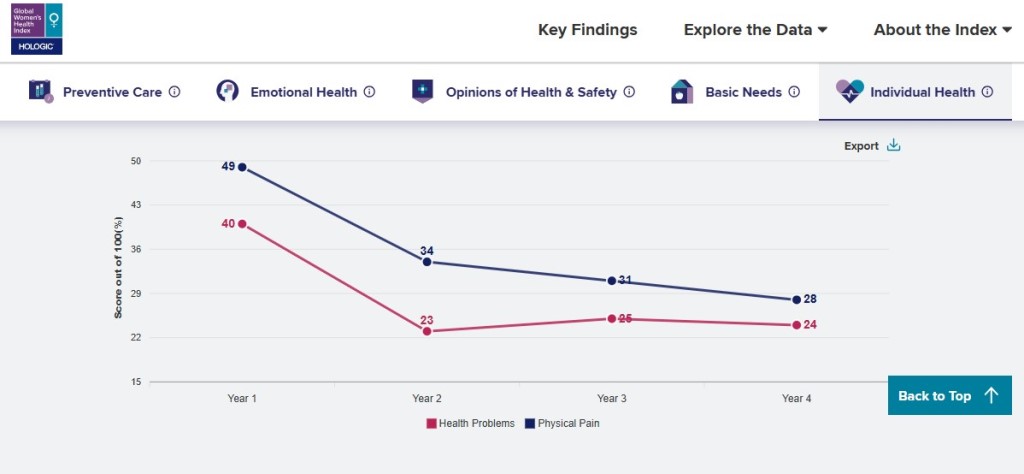1024x474 pixels.
Task: Expand the Explore the Data dropdown
Action: [755, 30]
